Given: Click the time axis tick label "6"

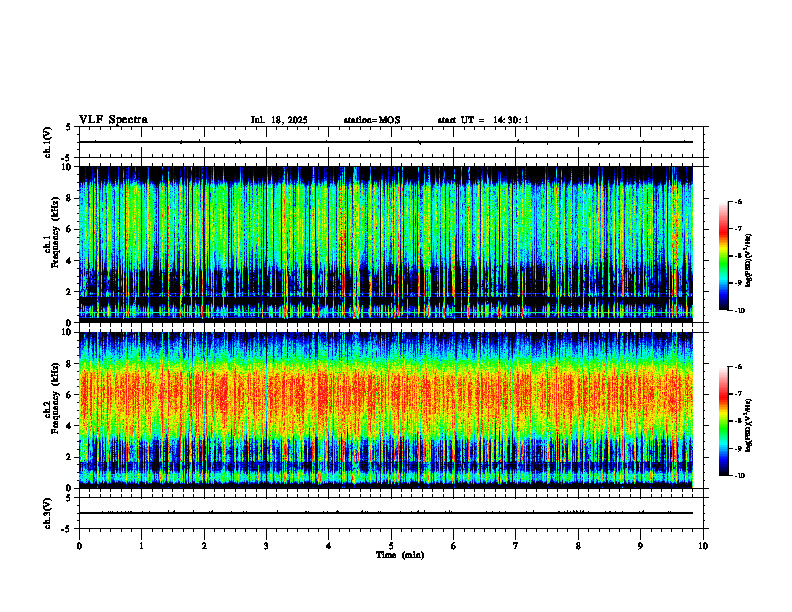Looking at the screenshot, I should coord(454,546).
